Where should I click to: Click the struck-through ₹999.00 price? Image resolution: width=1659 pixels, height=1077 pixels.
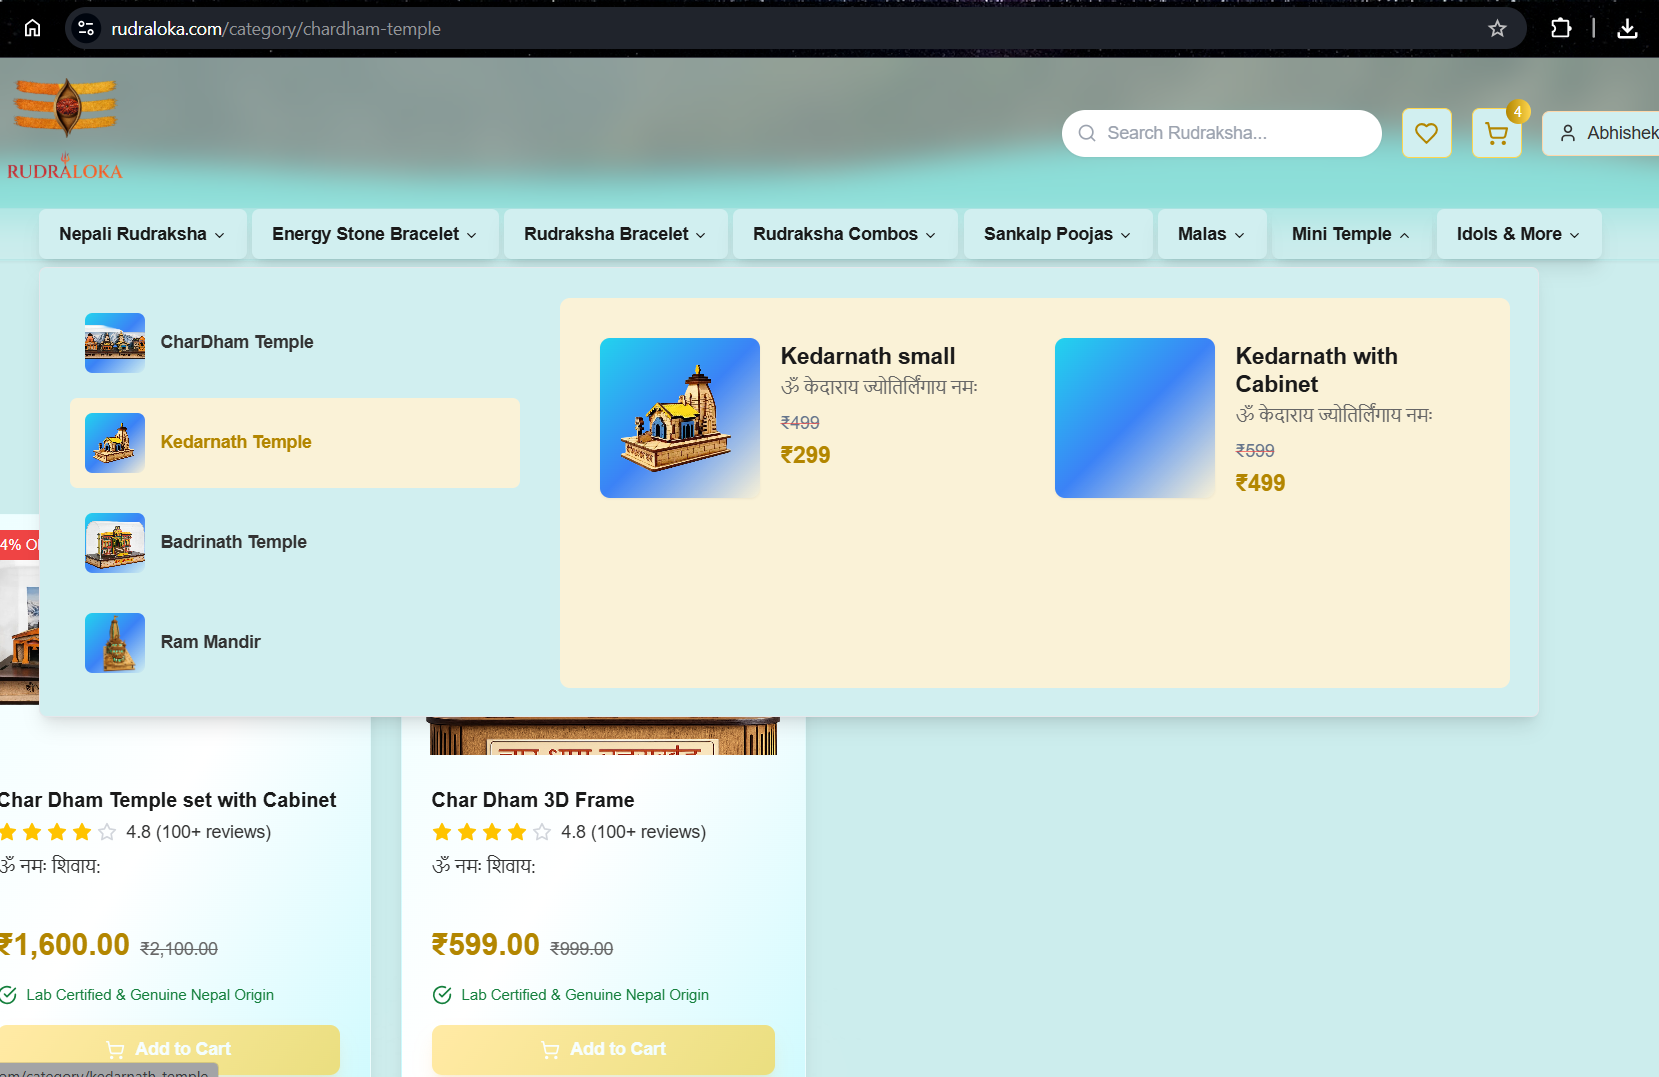[582, 949]
